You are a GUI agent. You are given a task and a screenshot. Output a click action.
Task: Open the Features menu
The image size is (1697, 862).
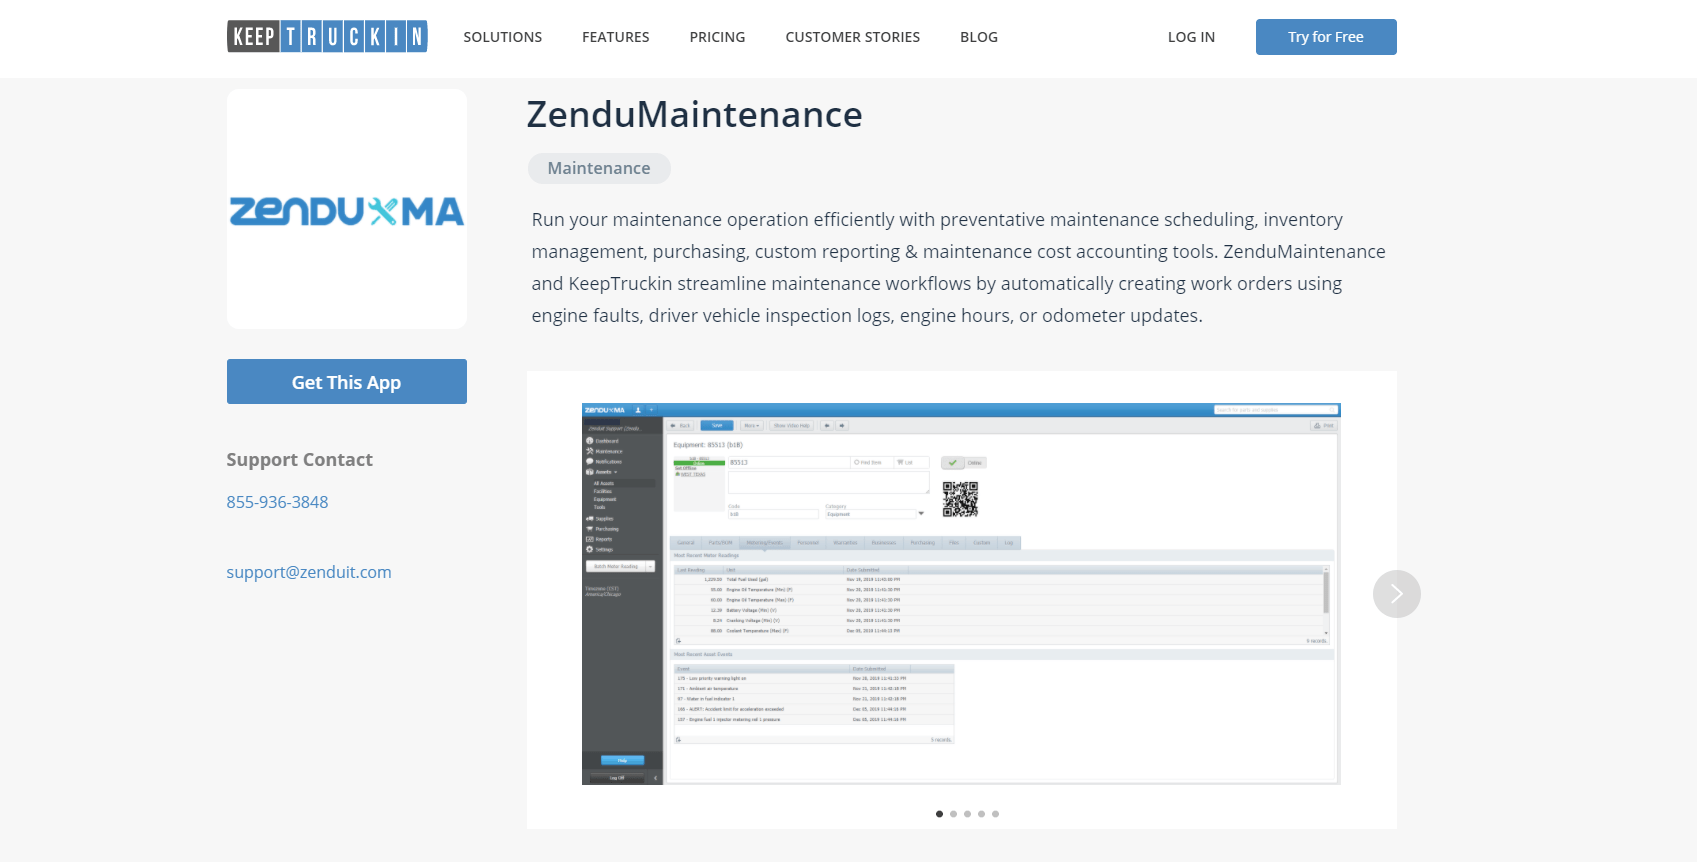[616, 37]
